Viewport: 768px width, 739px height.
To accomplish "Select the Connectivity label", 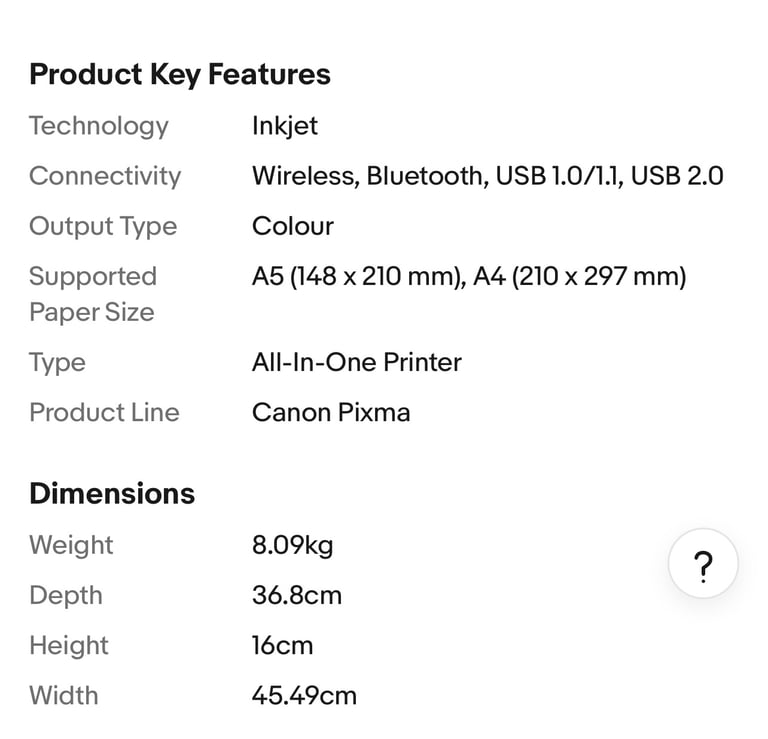I will (105, 176).
